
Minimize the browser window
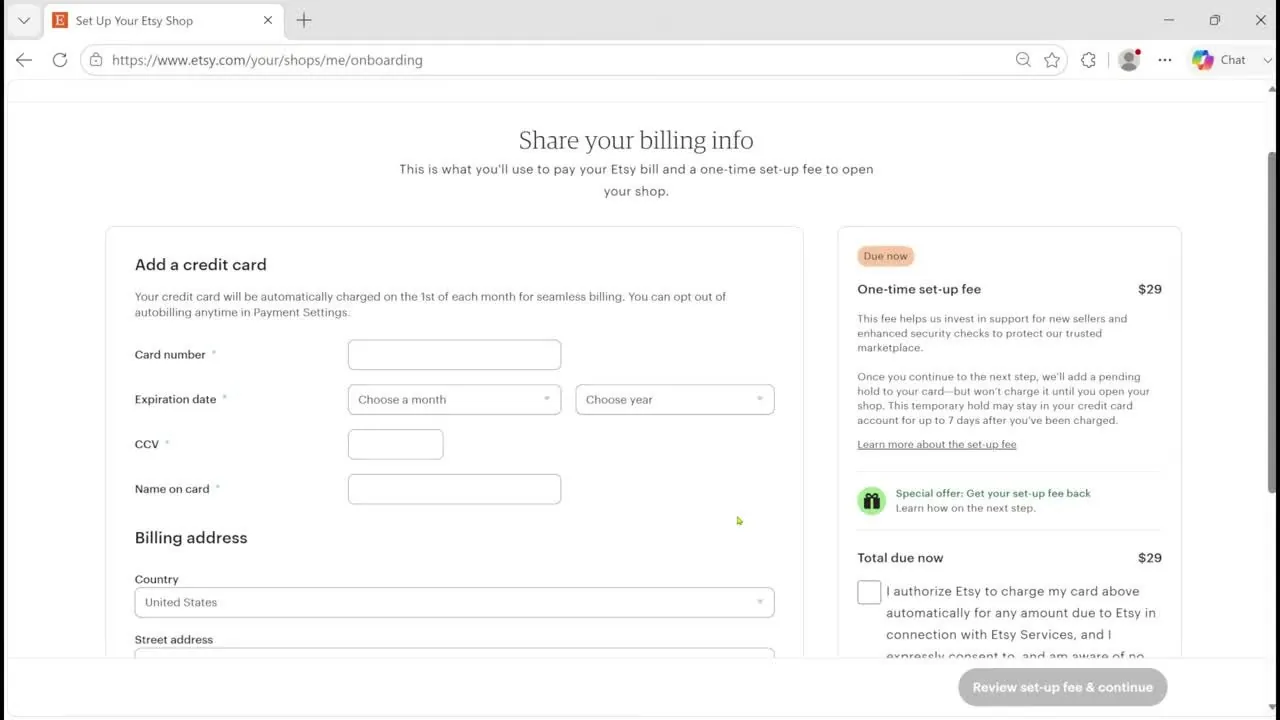coord(1169,20)
